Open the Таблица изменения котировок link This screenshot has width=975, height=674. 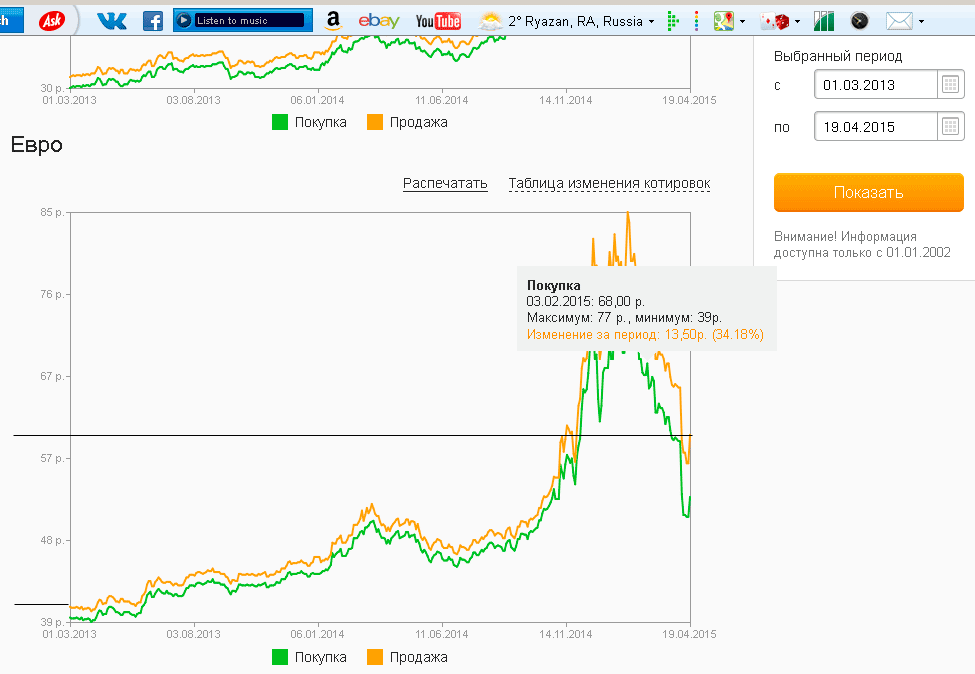[x=609, y=183]
